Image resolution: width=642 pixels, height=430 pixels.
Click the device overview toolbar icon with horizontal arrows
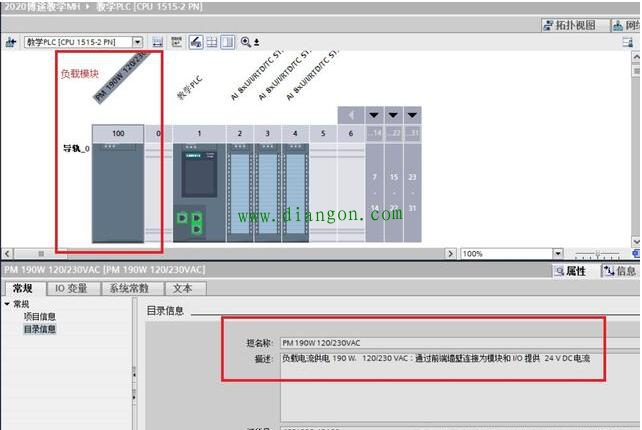click(x=158, y=42)
